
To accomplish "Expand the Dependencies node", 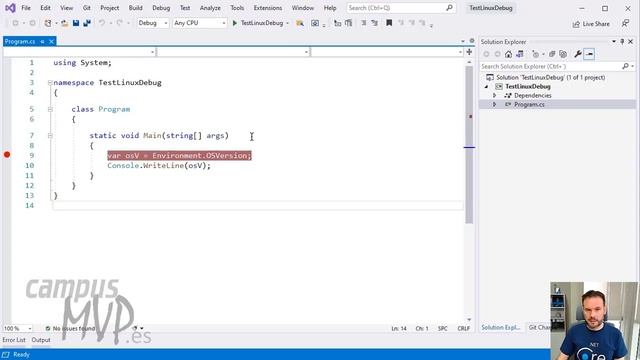I will (x=494, y=96).
